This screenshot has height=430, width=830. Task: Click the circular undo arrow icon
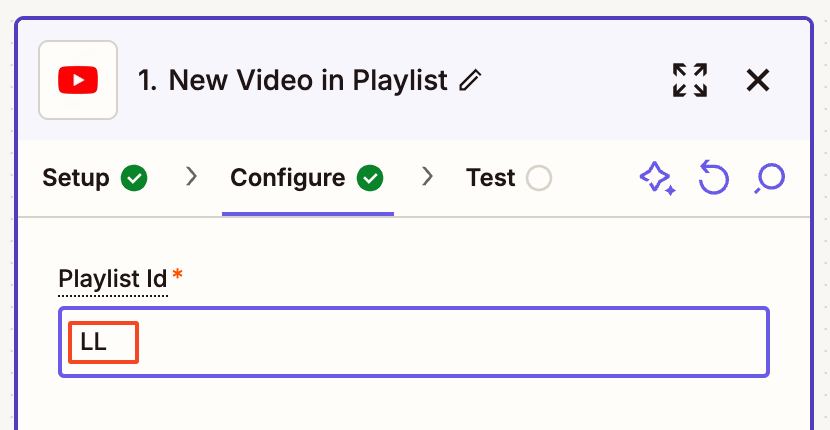[713, 179]
